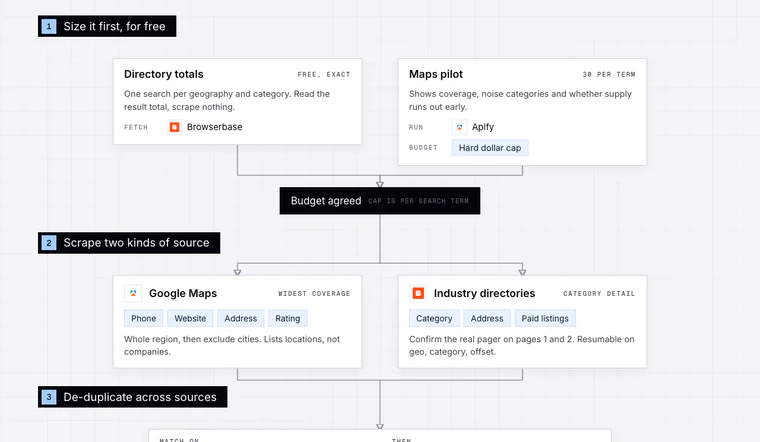Select the Paid listings tag

pos(545,318)
